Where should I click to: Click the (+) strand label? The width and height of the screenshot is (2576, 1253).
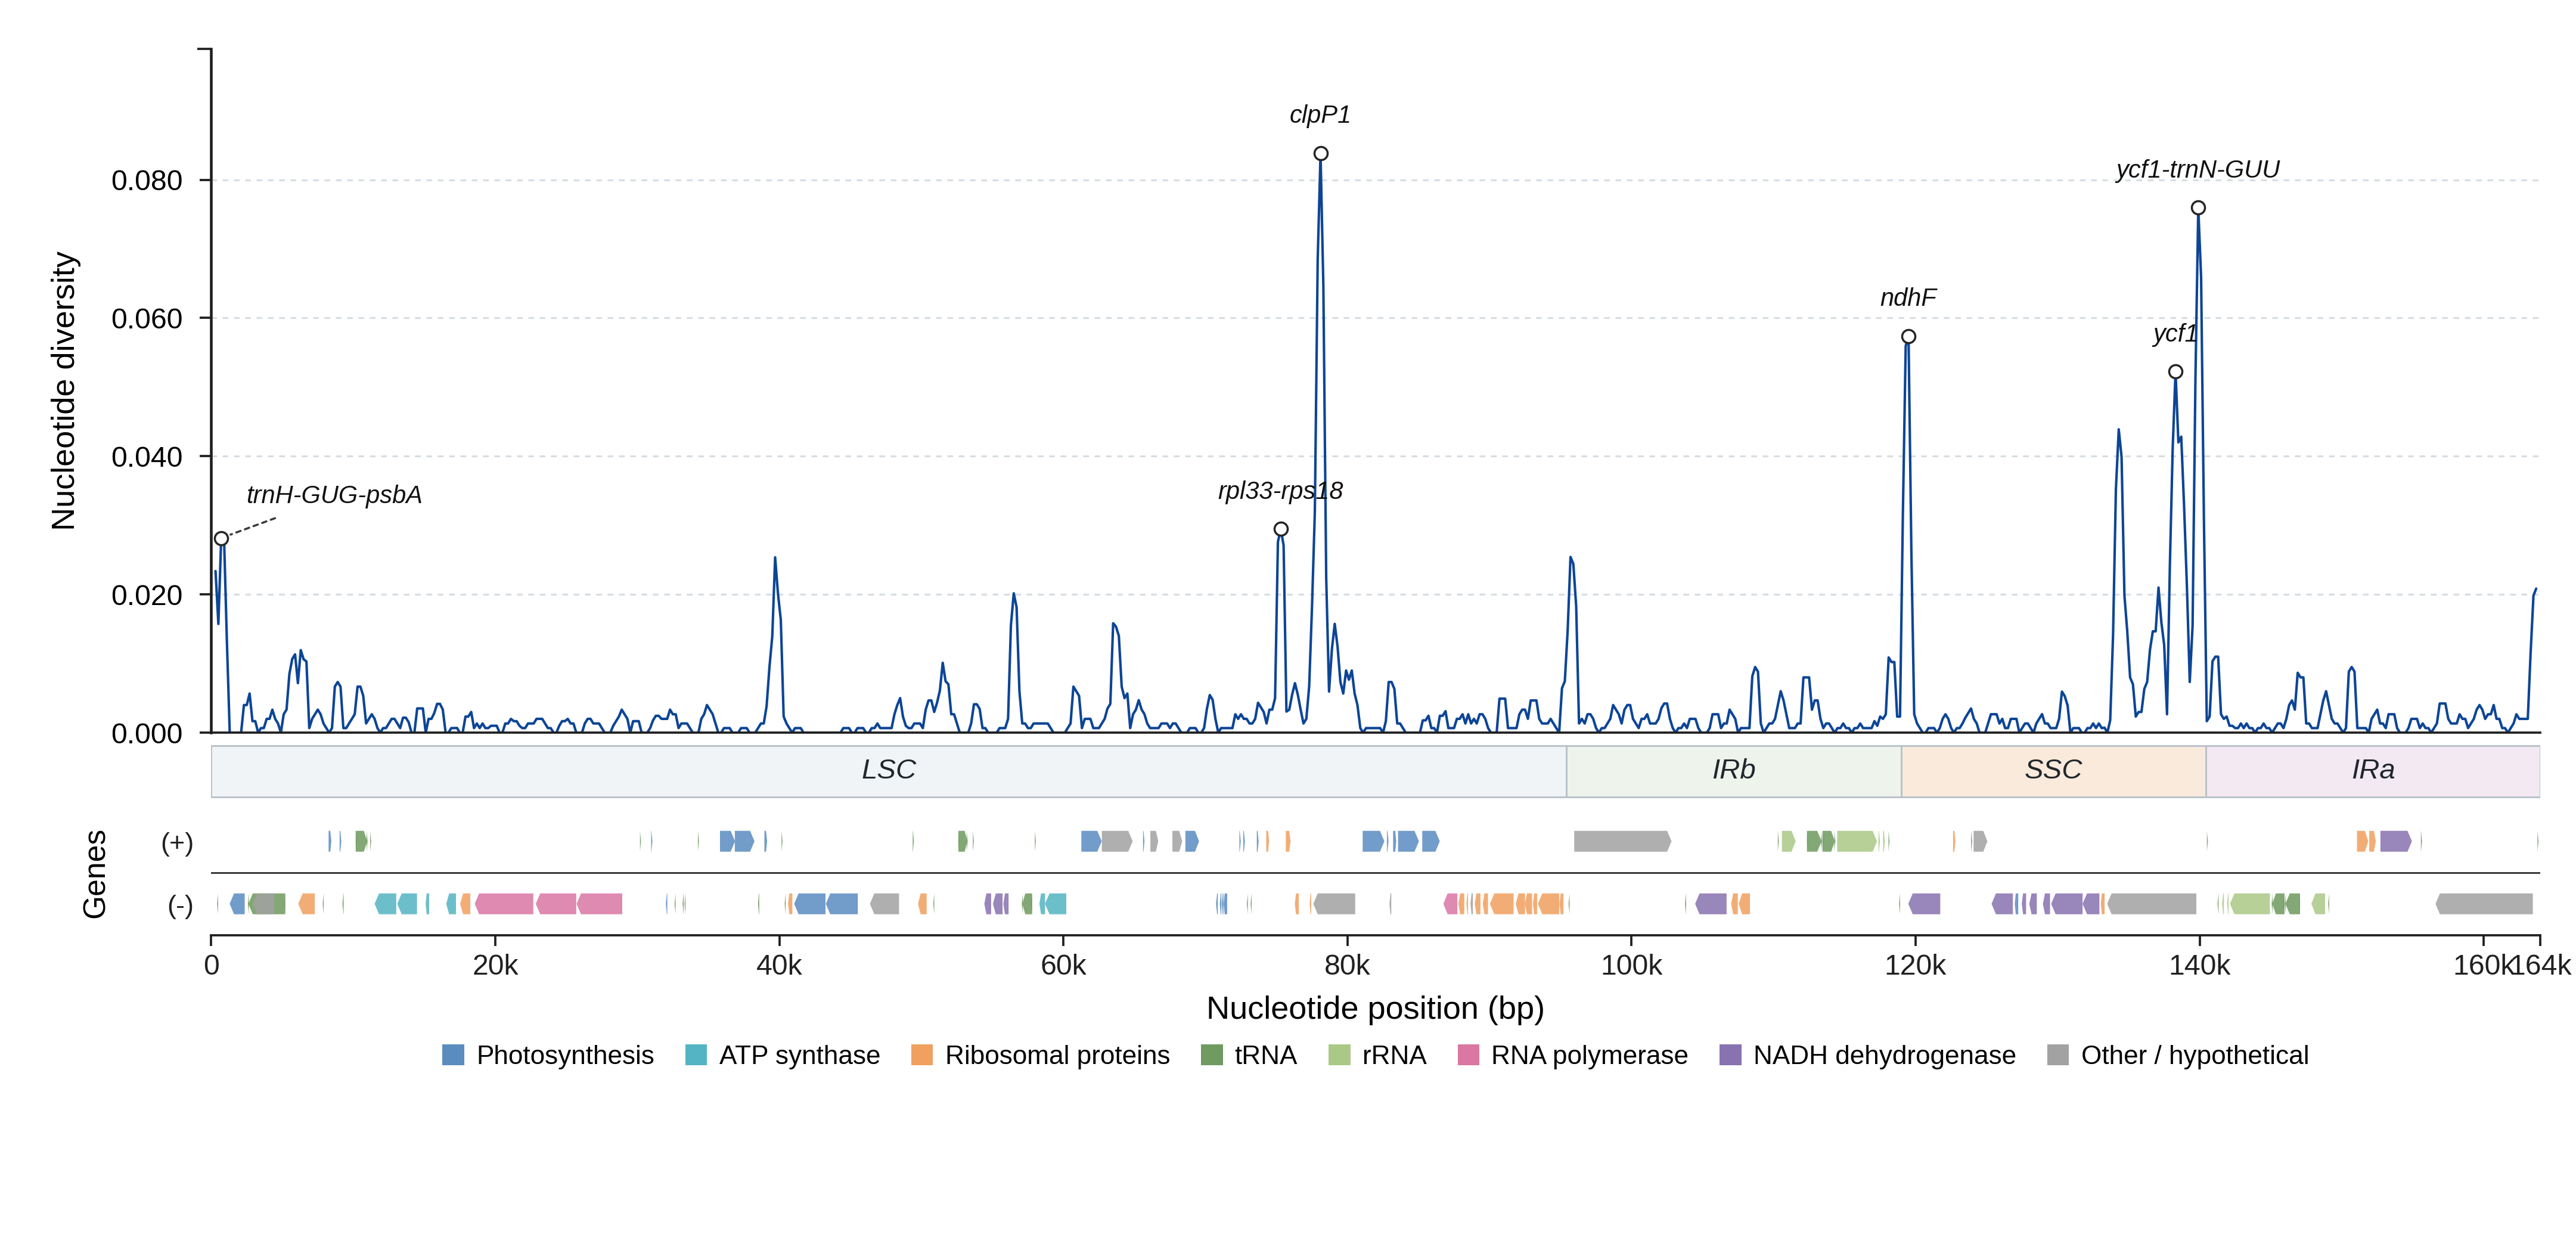[x=177, y=843]
